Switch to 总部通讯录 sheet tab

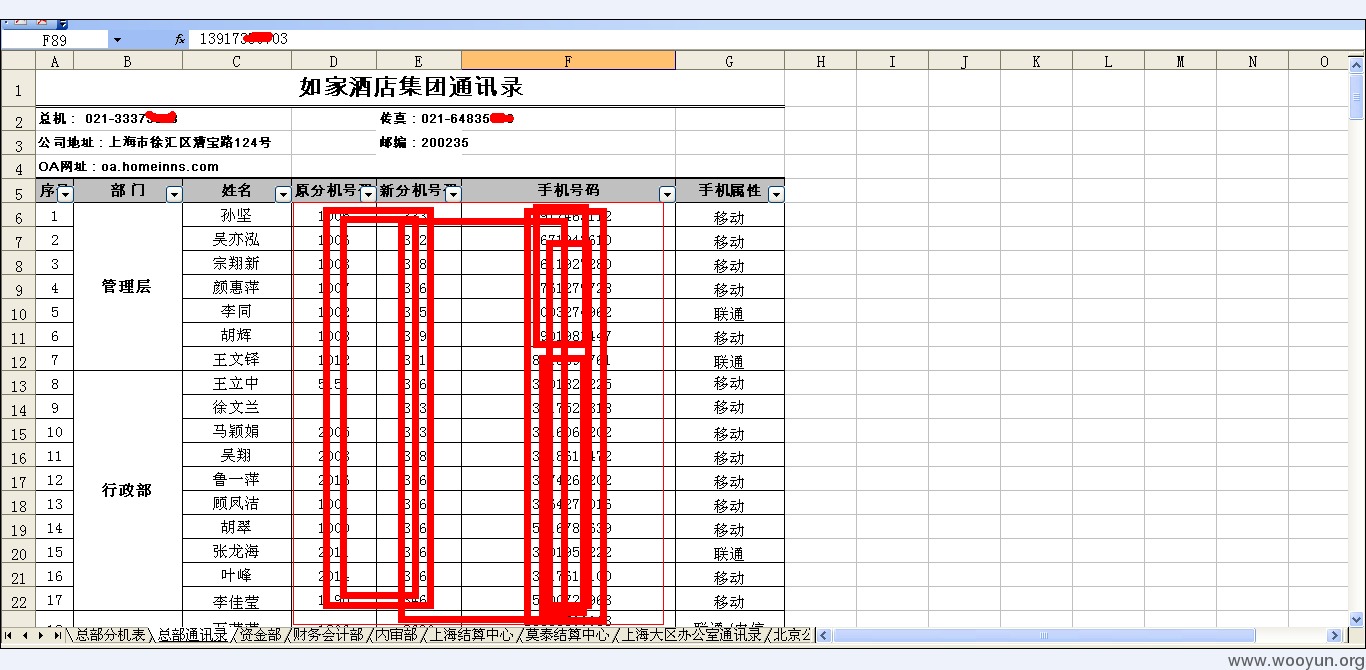click(192, 635)
